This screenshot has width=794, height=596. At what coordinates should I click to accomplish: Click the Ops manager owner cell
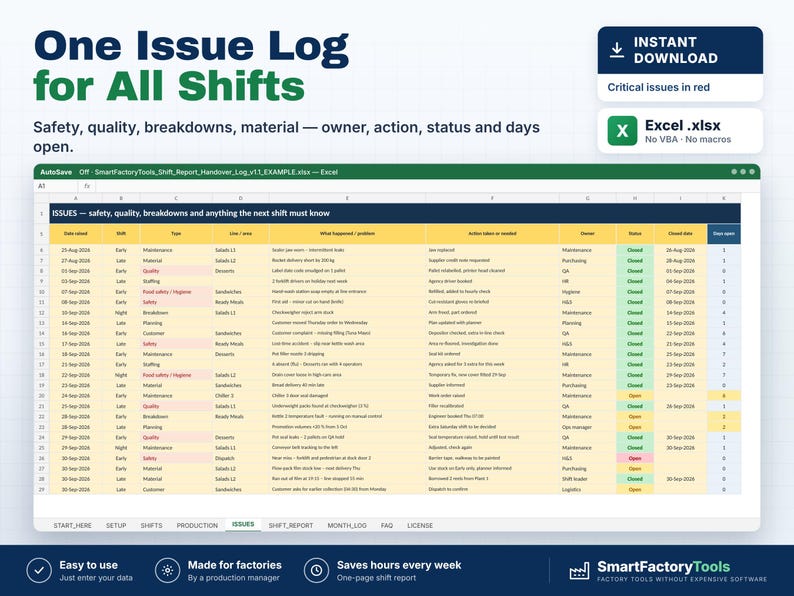(587, 427)
